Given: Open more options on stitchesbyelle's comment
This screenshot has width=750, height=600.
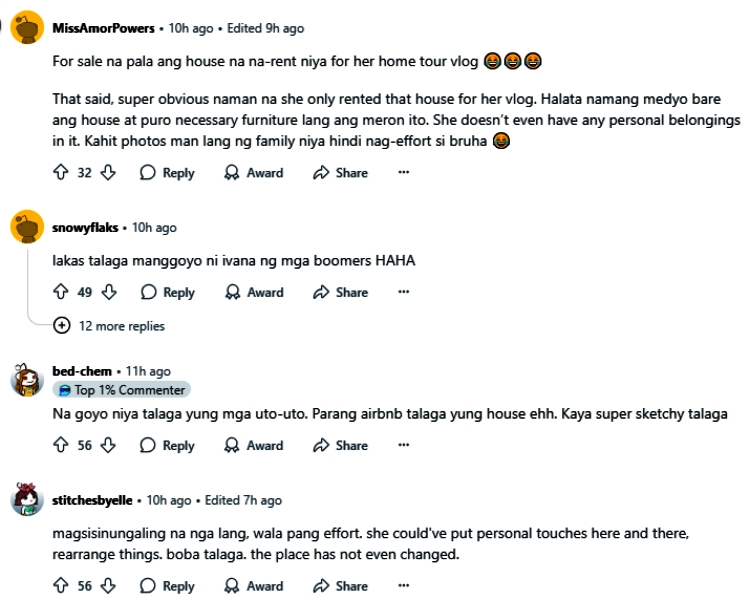Looking at the screenshot, I should coord(404,586).
